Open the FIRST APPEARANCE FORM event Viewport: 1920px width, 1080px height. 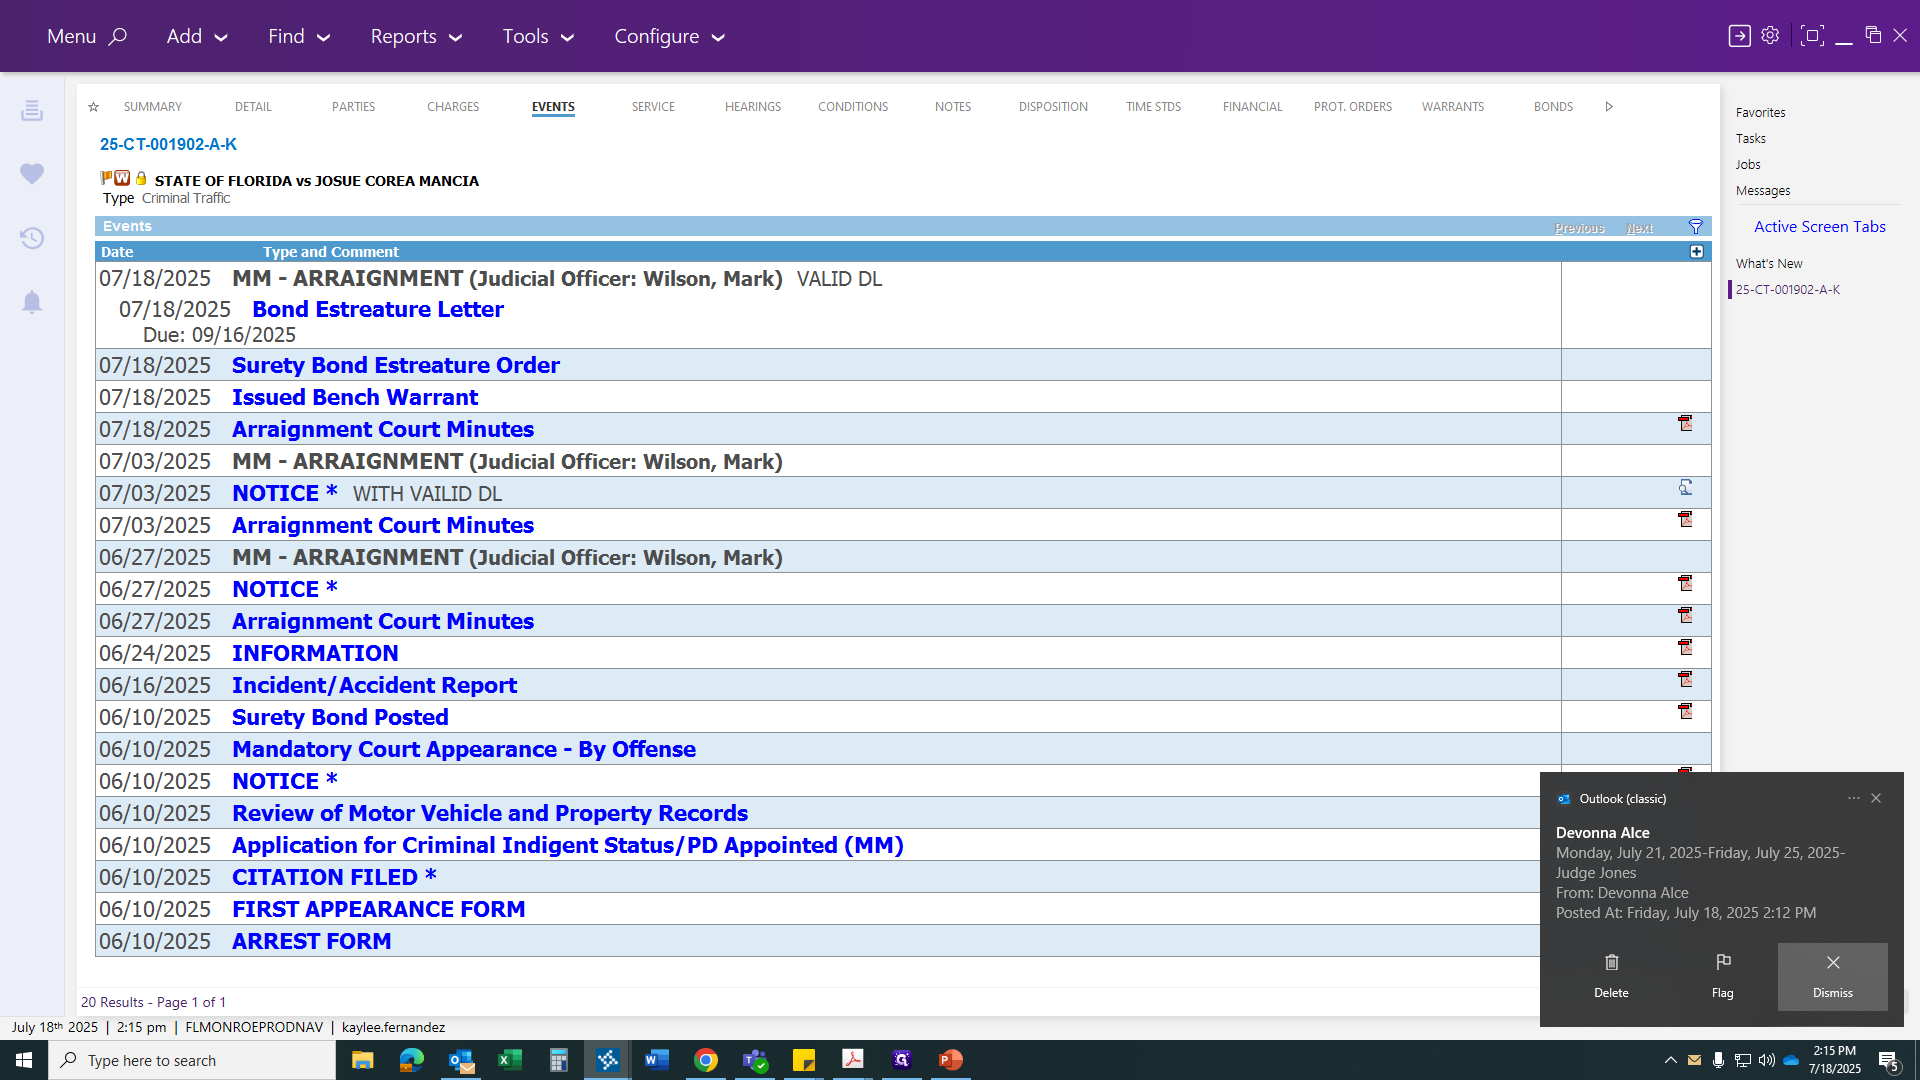coord(378,910)
